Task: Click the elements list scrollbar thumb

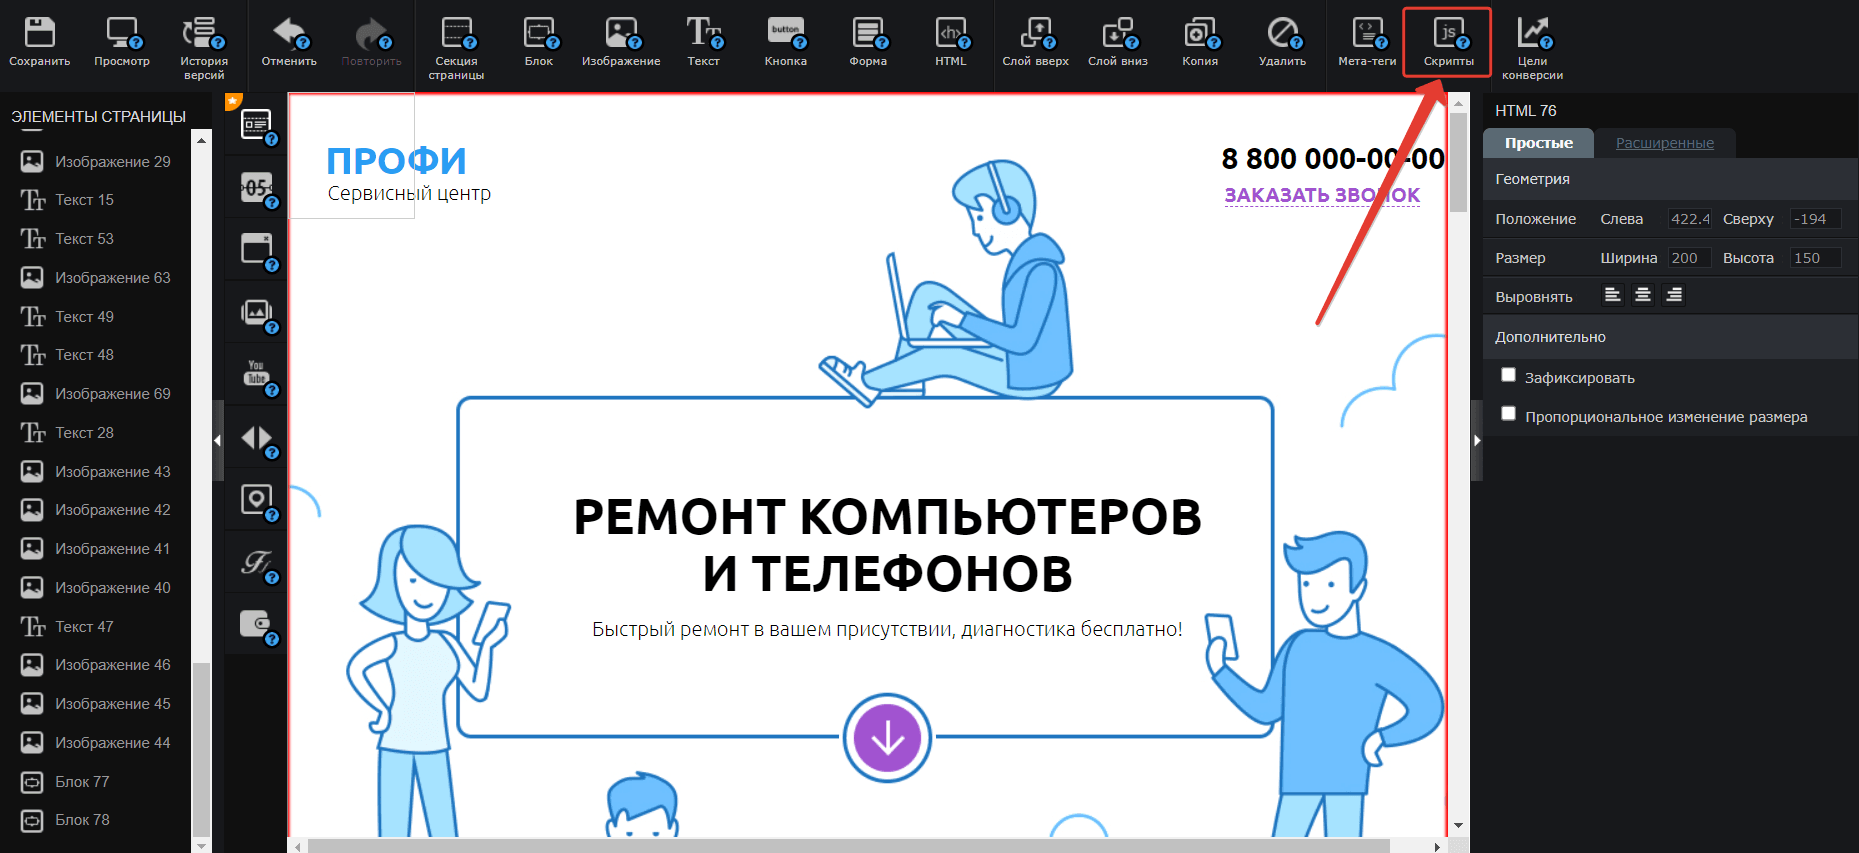Action: tap(201, 748)
